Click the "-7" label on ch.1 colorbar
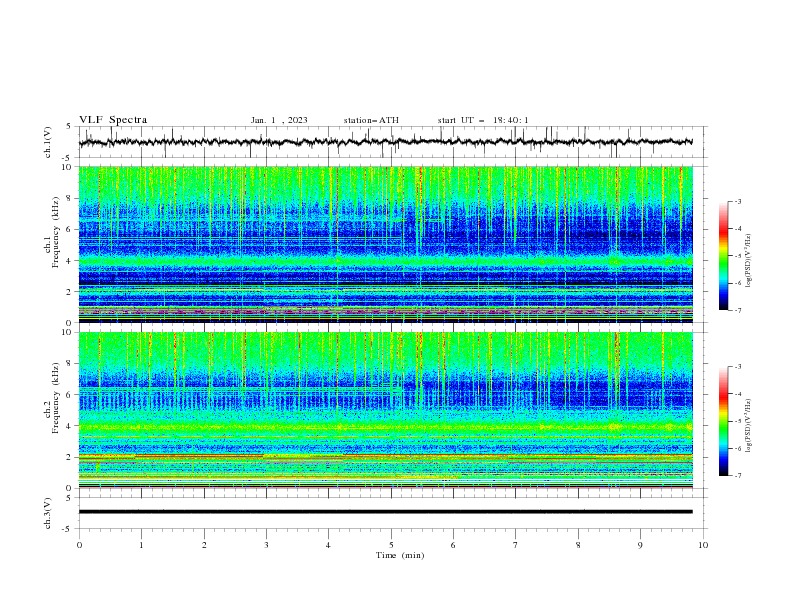Image resolution: width=792 pixels, height=612 pixels. (x=737, y=310)
